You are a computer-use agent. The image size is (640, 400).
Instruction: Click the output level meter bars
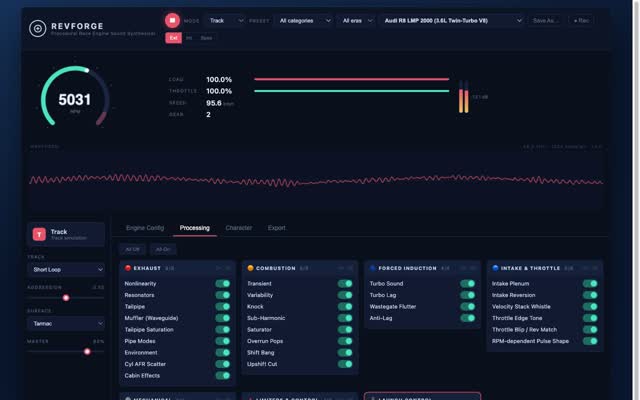coord(464,96)
